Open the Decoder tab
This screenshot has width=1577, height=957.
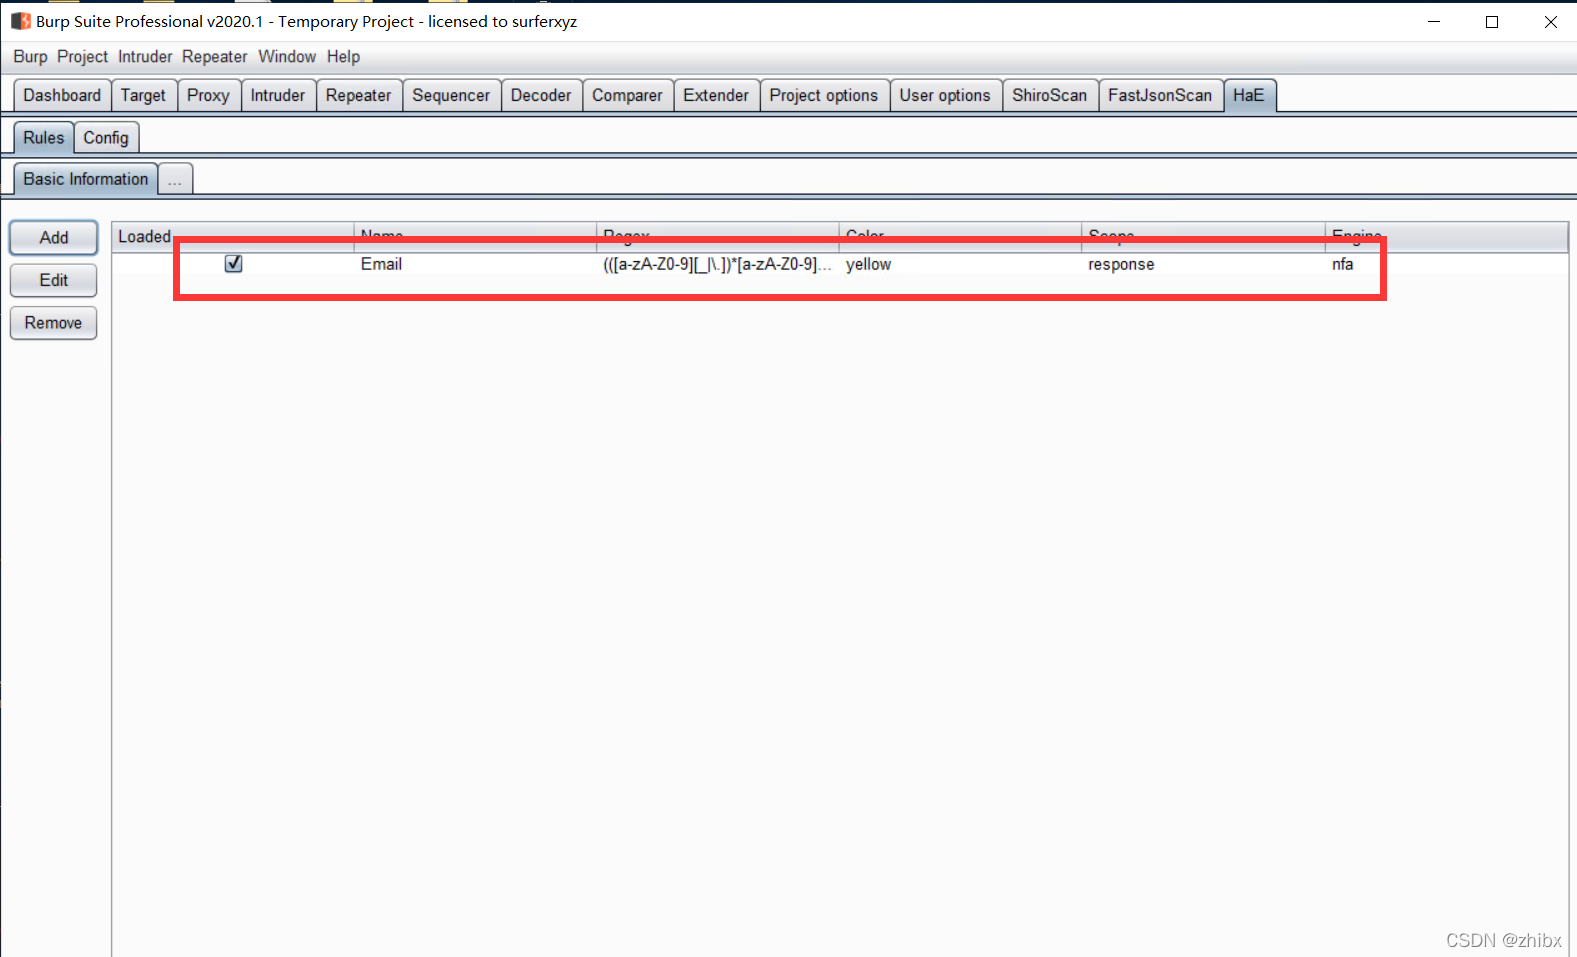point(541,95)
